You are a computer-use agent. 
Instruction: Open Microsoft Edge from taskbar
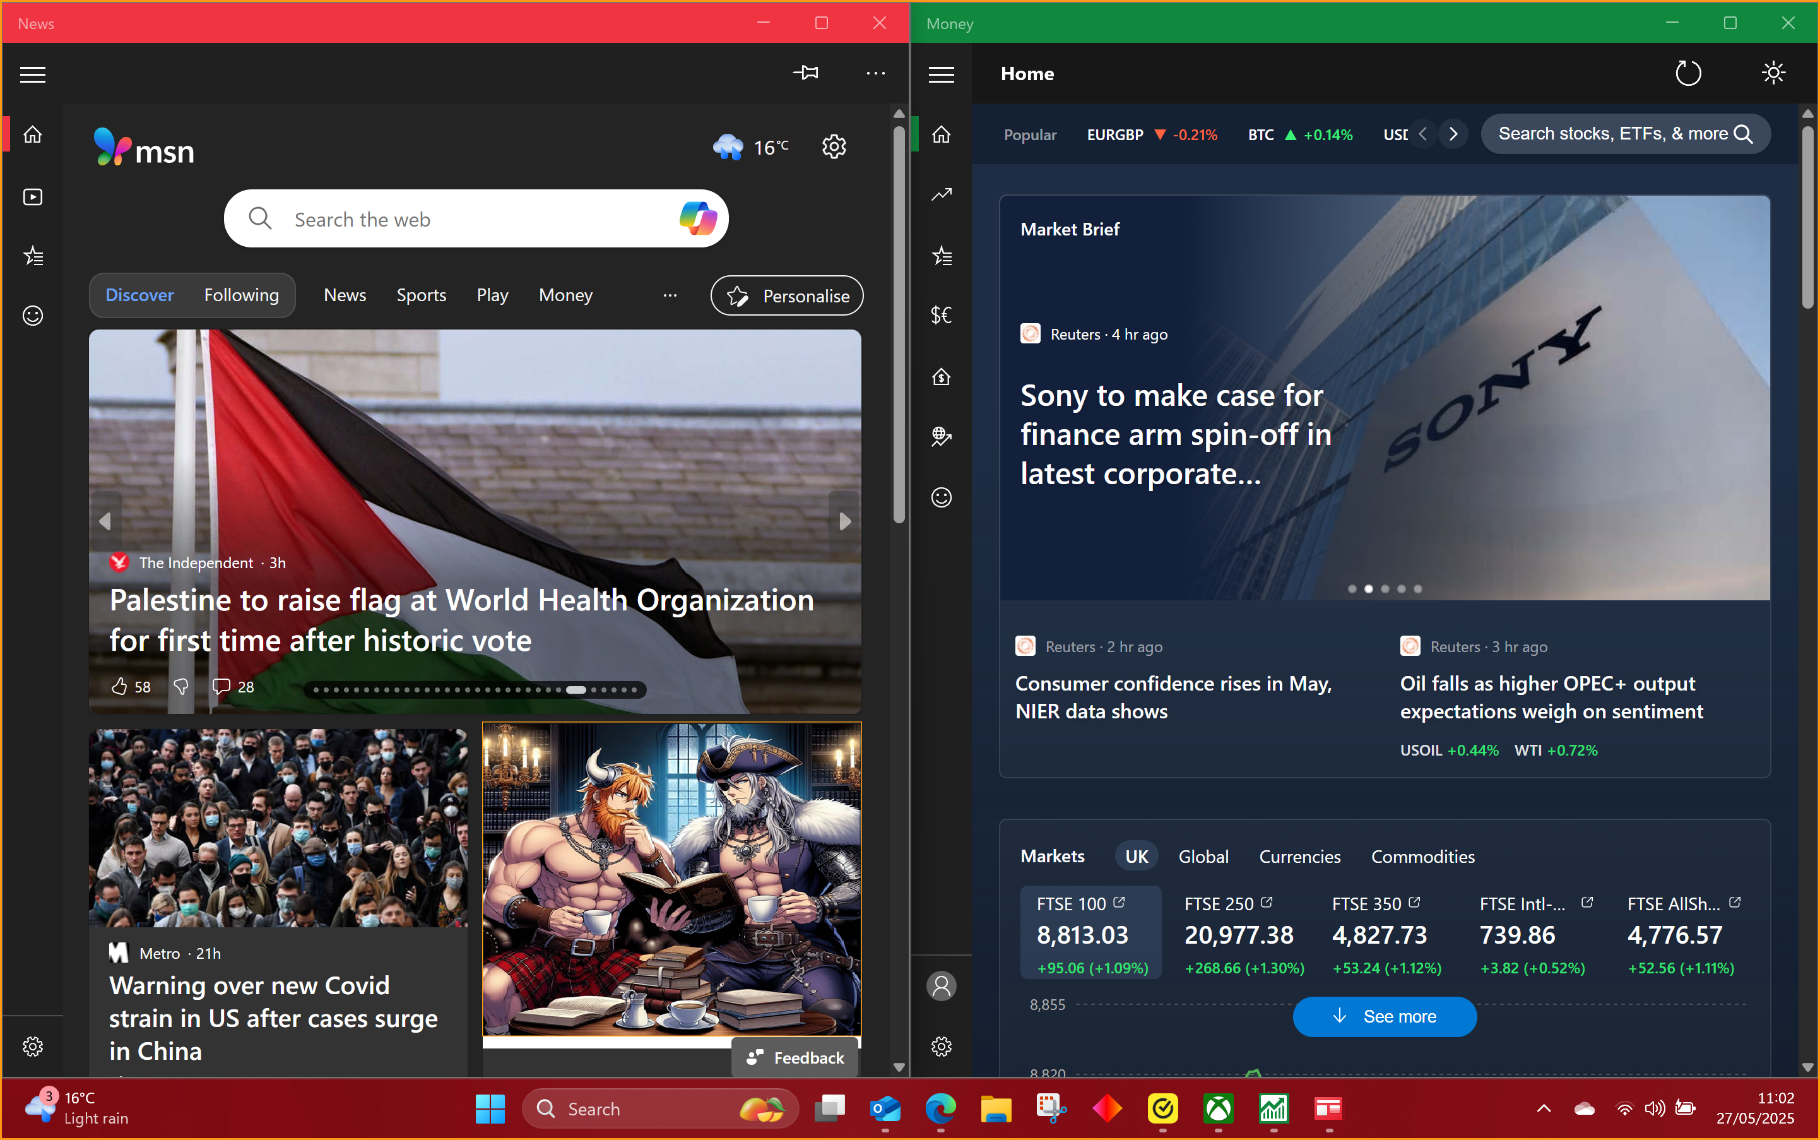coord(940,1109)
